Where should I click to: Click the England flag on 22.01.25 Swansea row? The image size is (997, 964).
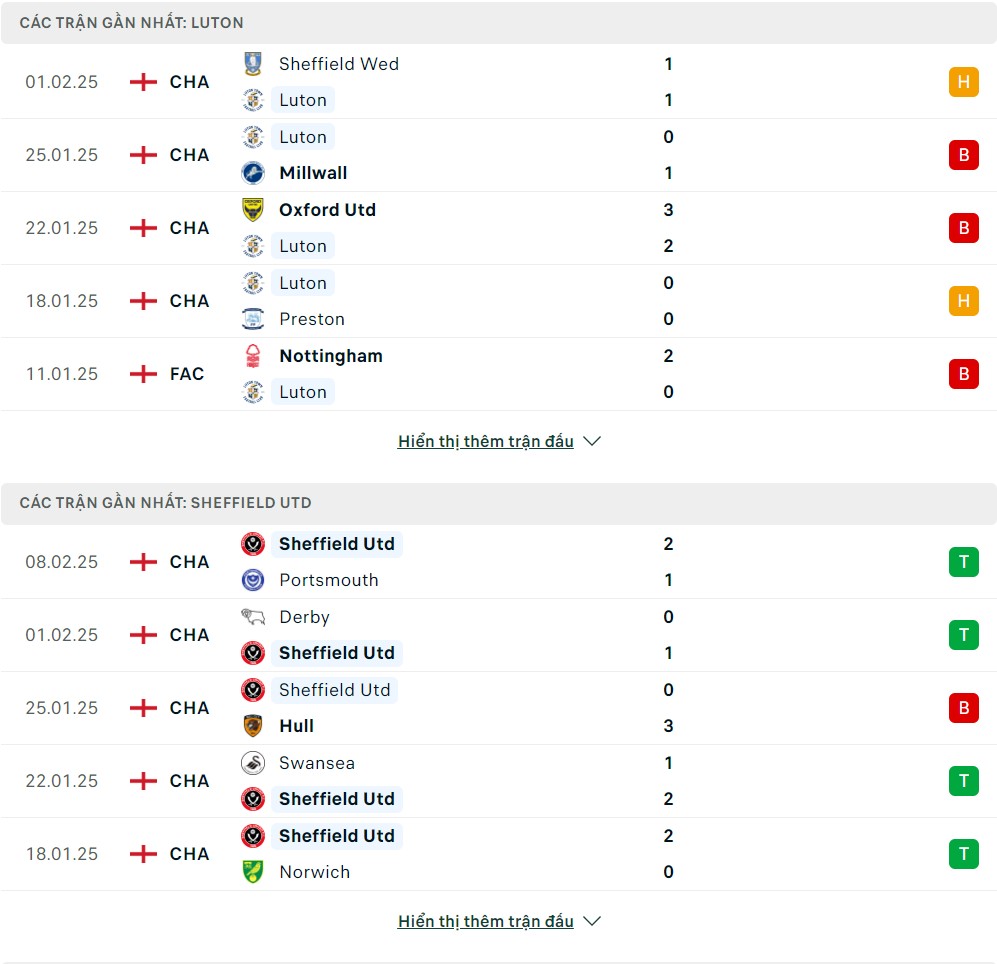(143, 781)
